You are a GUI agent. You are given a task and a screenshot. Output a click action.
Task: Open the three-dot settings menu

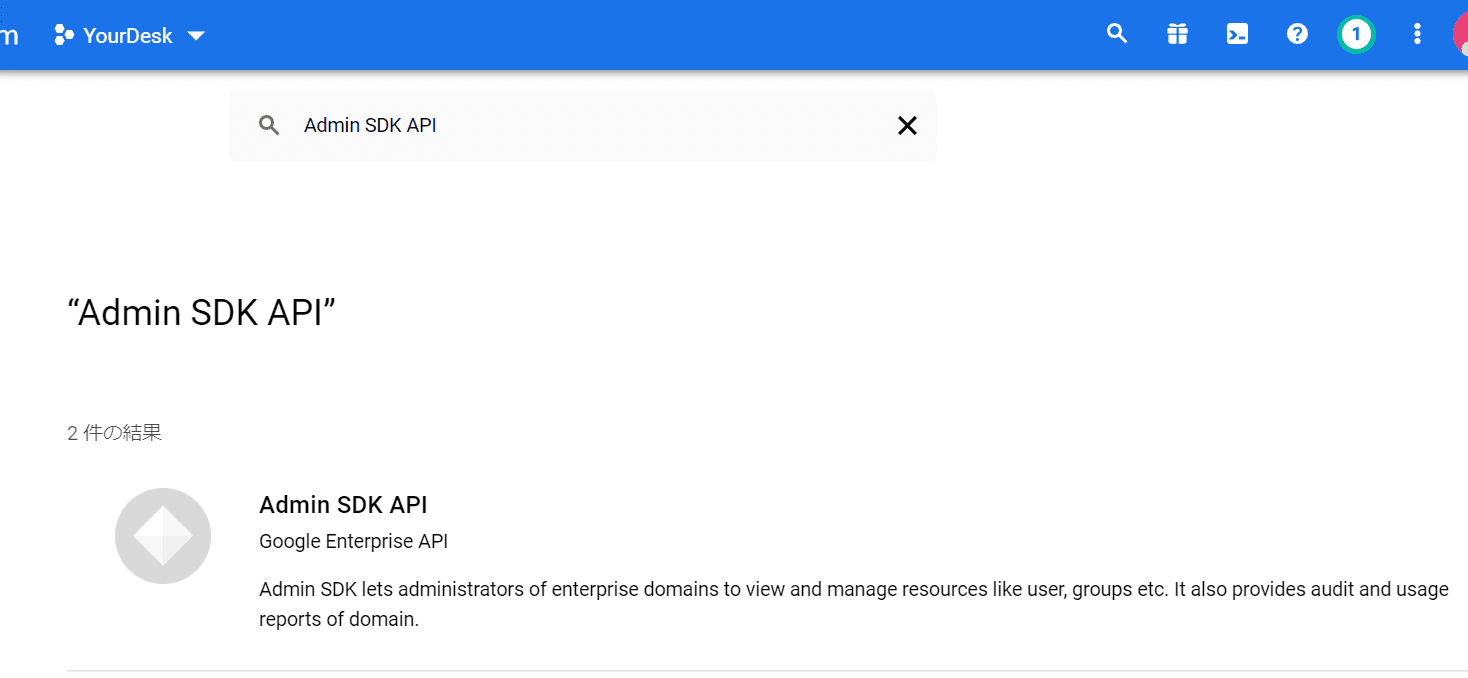click(x=1417, y=34)
